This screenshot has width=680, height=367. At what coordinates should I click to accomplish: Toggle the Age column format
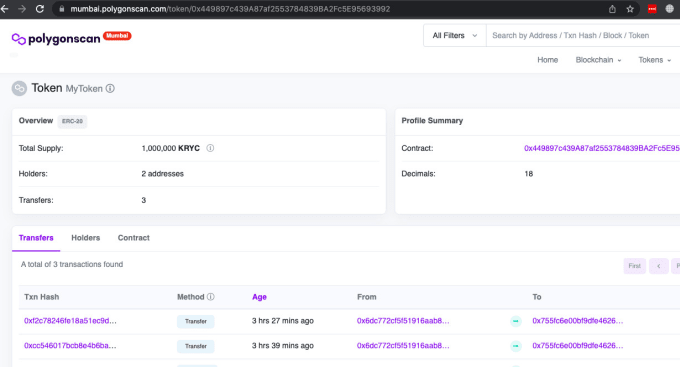(x=259, y=297)
